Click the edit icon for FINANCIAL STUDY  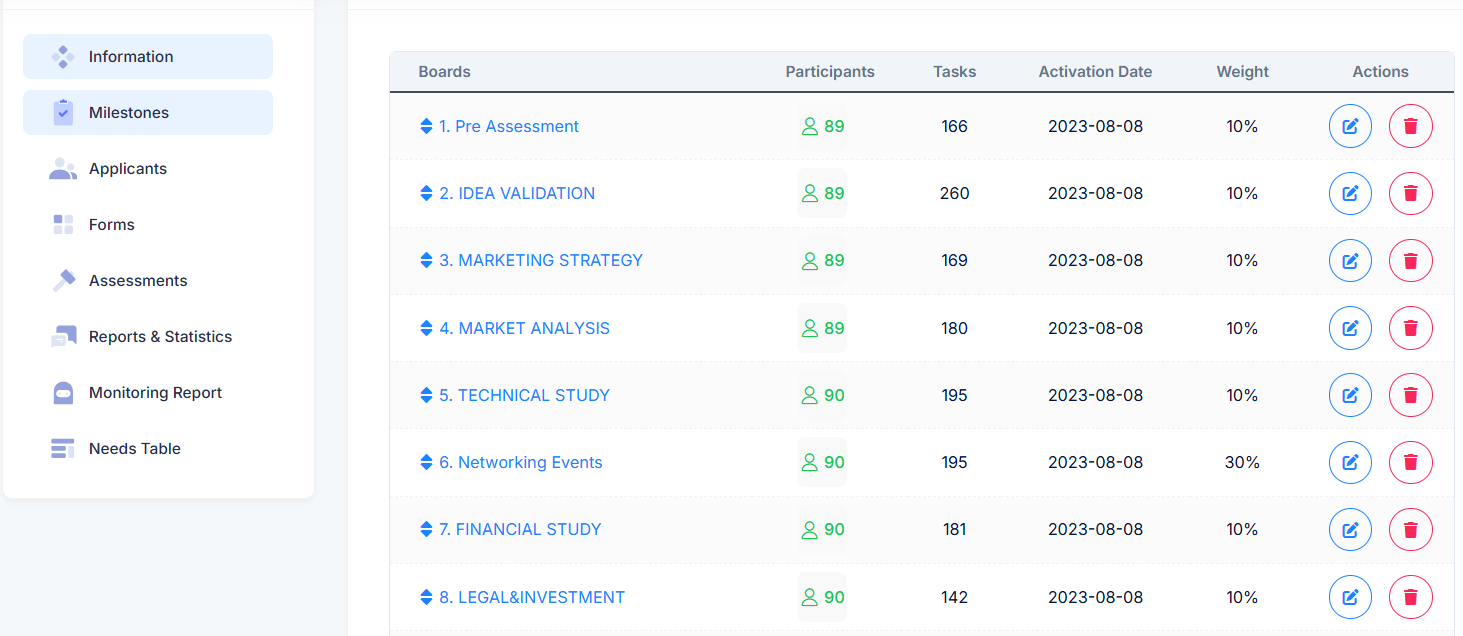coord(1350,529)
